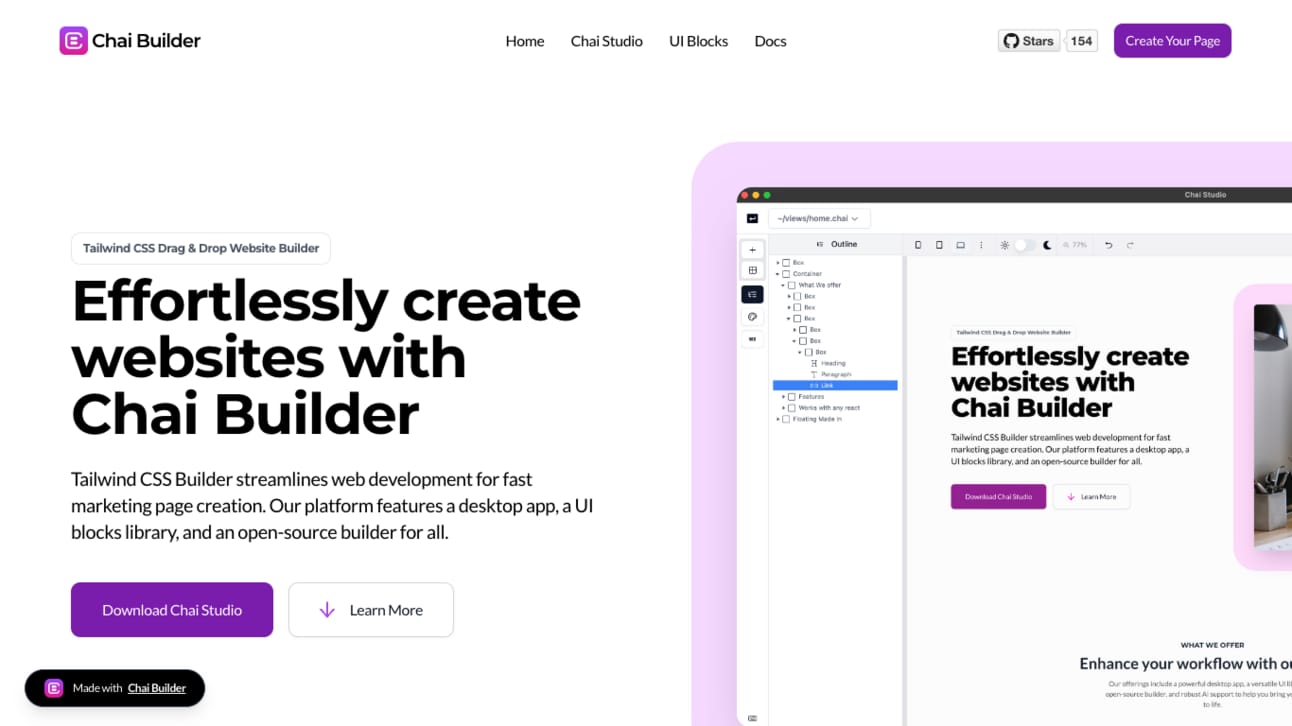Click the large Effortlessly create websites heading
The image size is (1292, 726).
326,356
